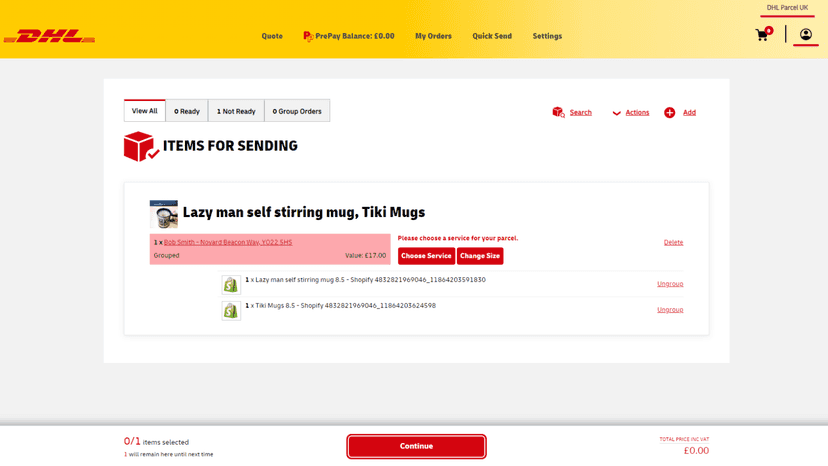The height and width of the screenshot is (466, 828).
Task: Click the DHL logo
Action: click(x=49, y=36)
